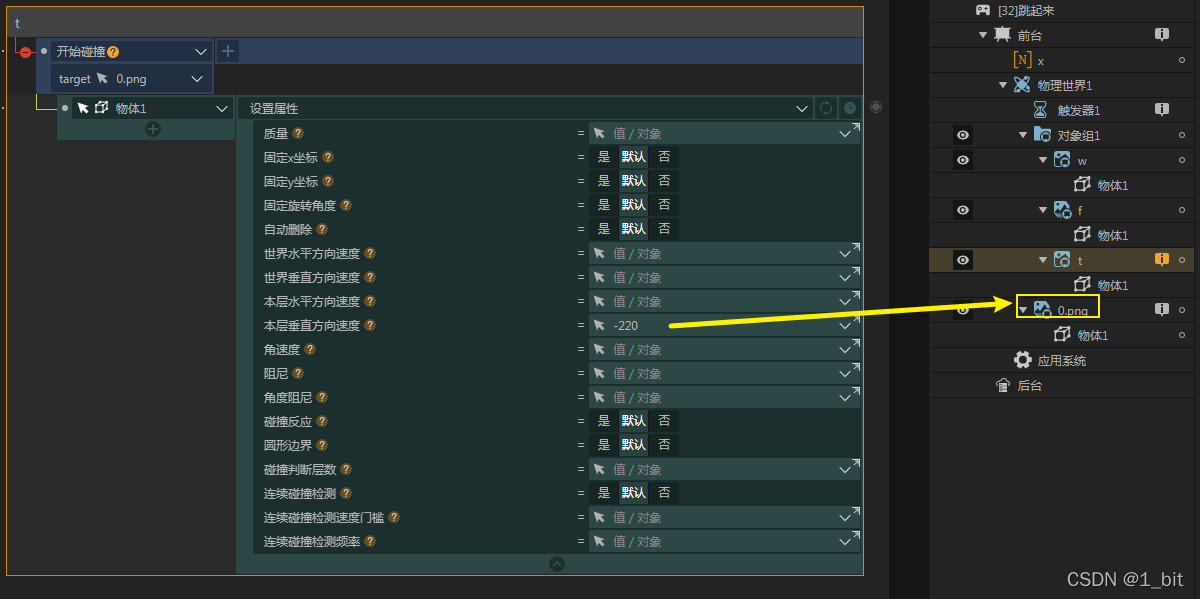
Task: Set 连续碰撞检测 to 否
Action: click(x=664, y=493)
